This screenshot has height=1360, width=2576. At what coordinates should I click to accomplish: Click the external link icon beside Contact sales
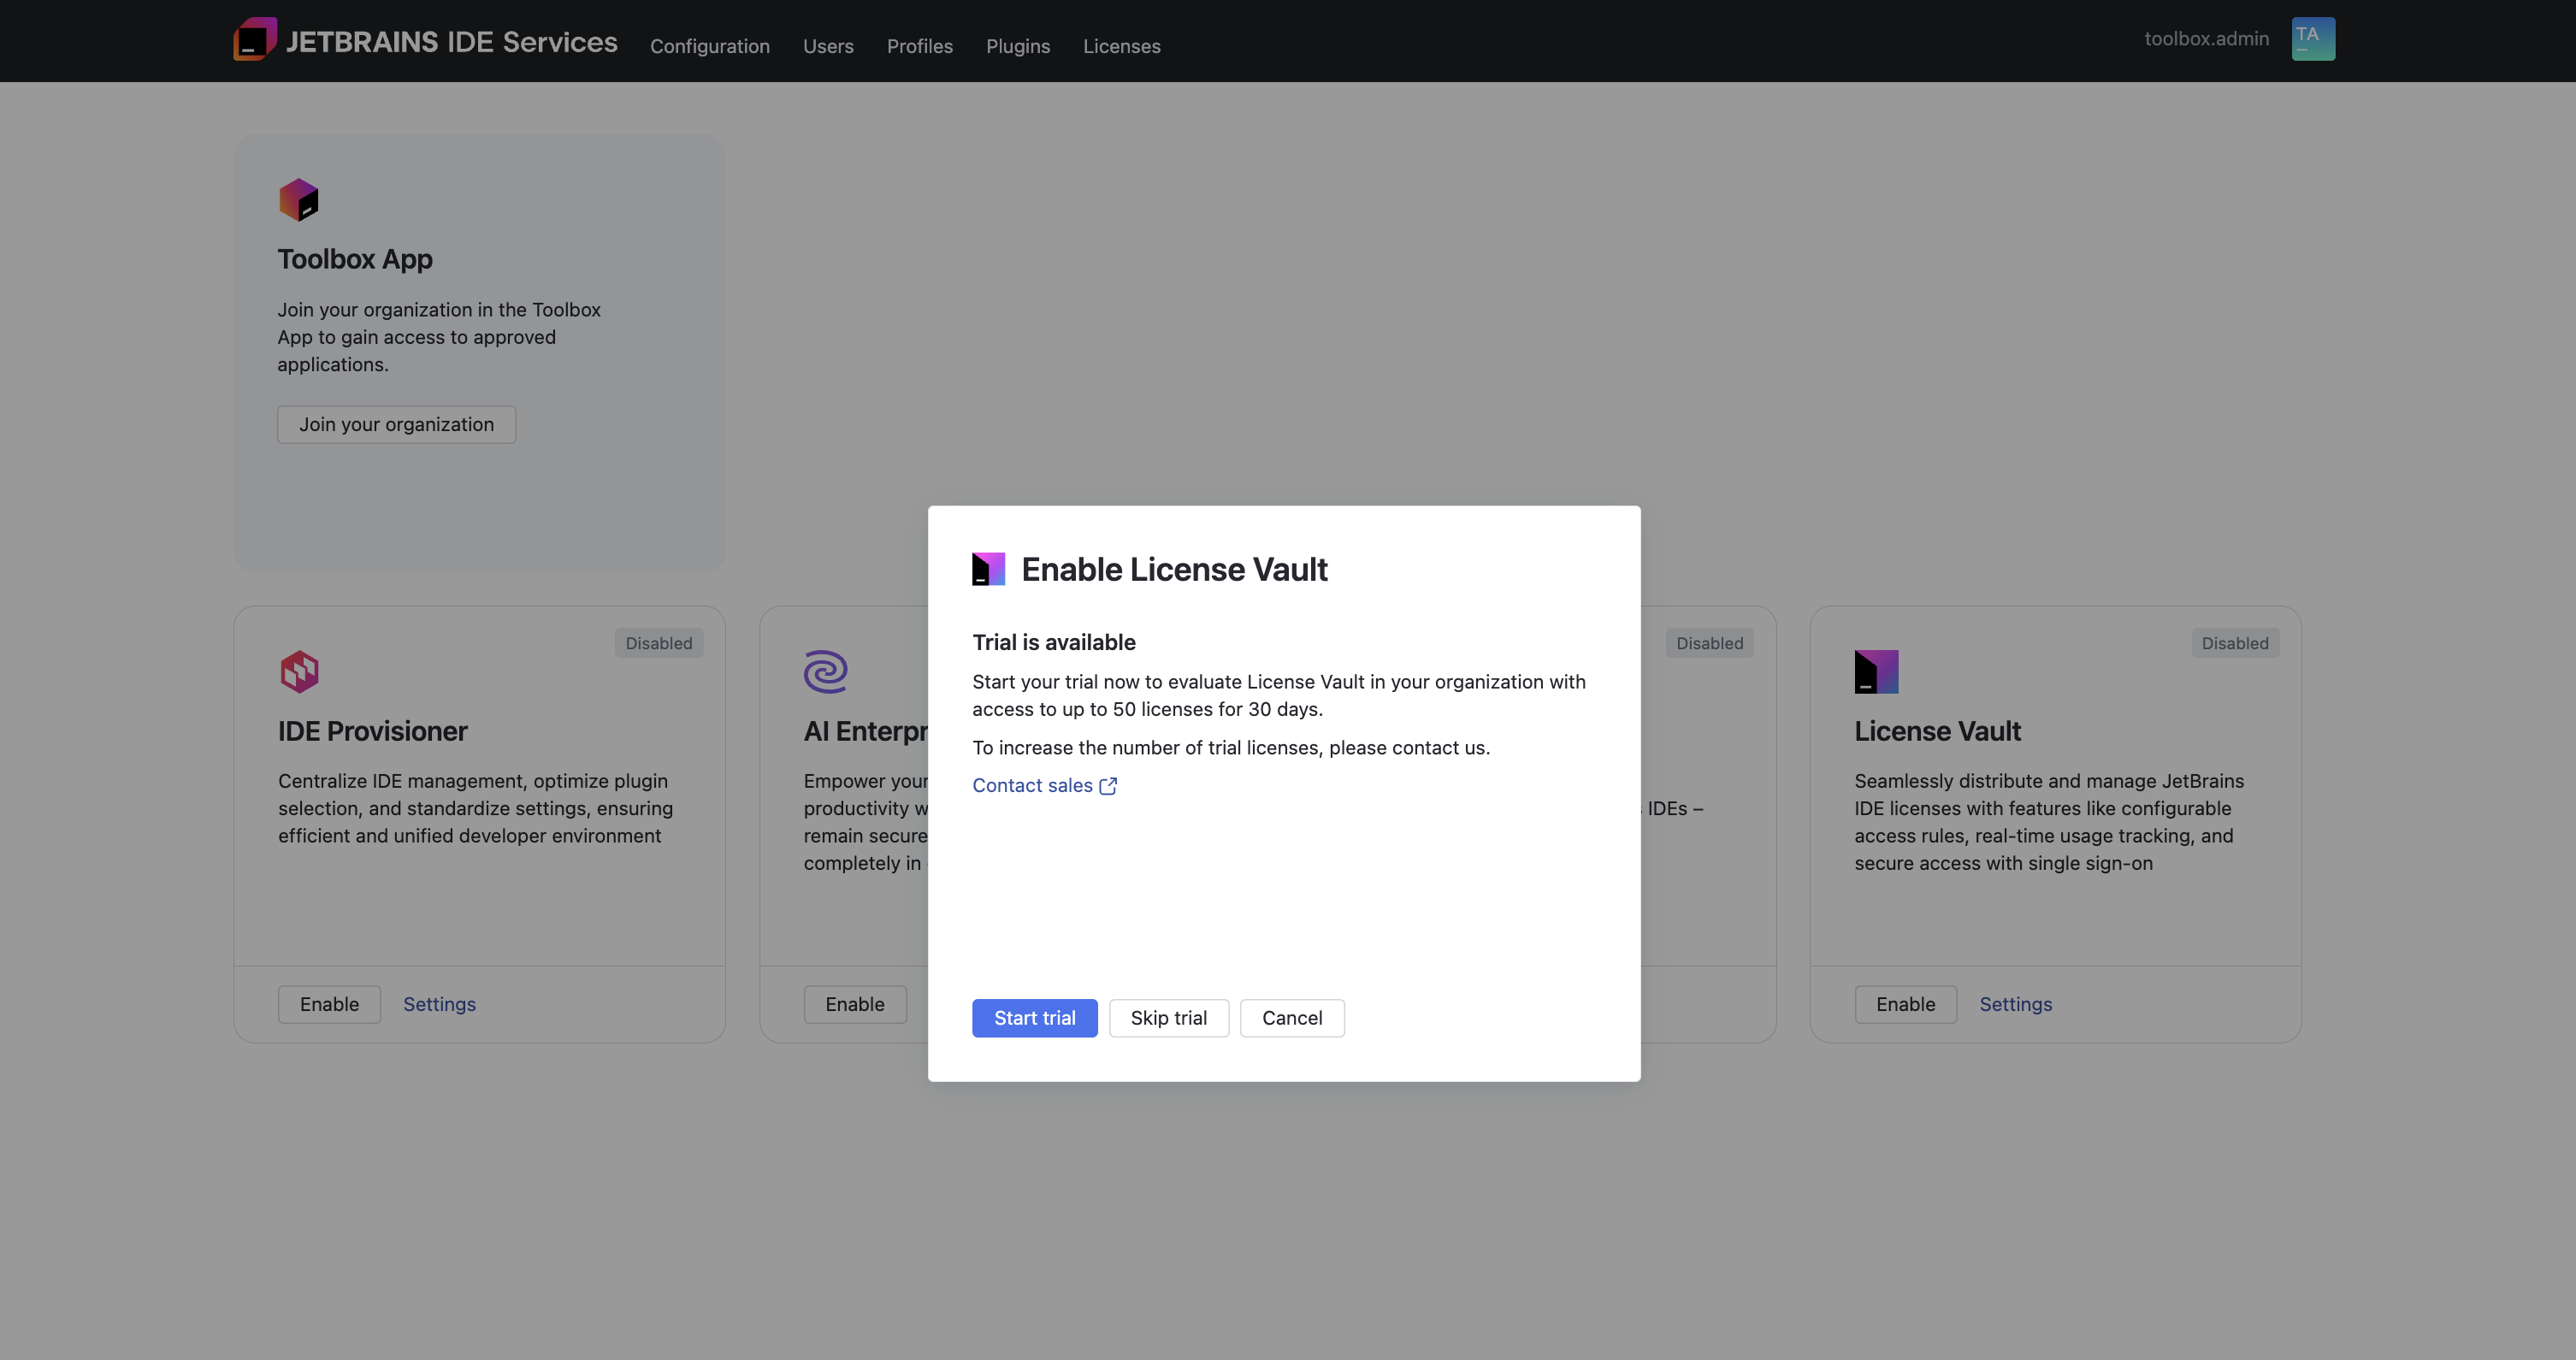[1108, 786]
